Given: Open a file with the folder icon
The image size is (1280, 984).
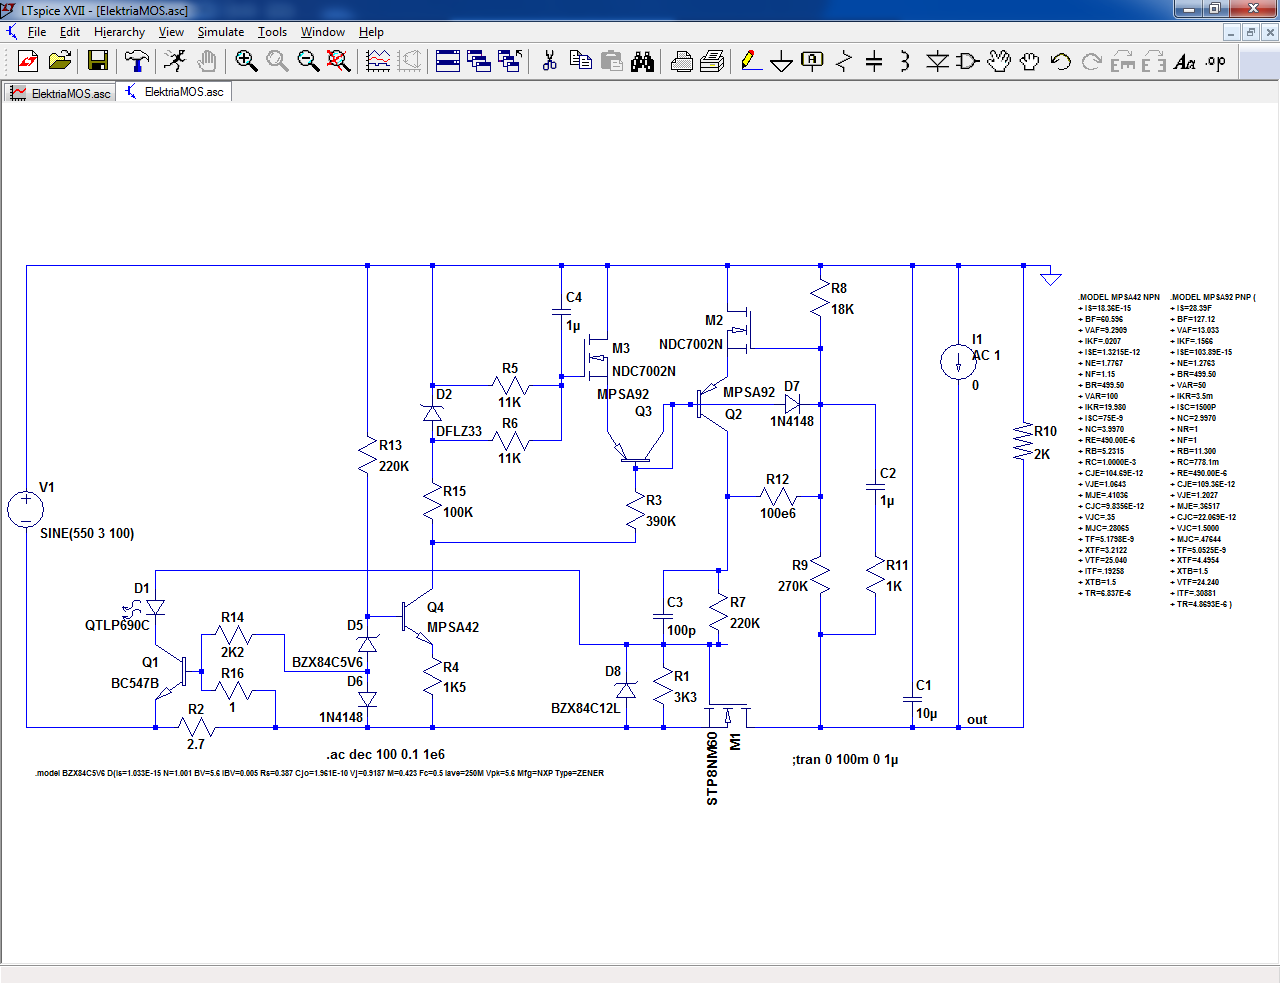Looking at the screenshot, I should pos(60,61).
